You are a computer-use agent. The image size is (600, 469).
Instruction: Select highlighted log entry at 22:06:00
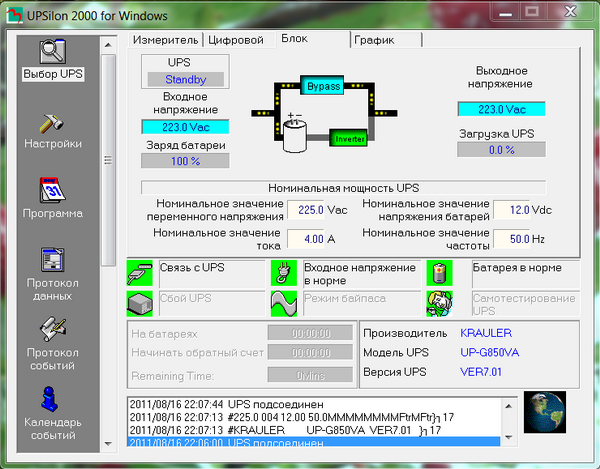pyautogui.click(x=314, y=442)
